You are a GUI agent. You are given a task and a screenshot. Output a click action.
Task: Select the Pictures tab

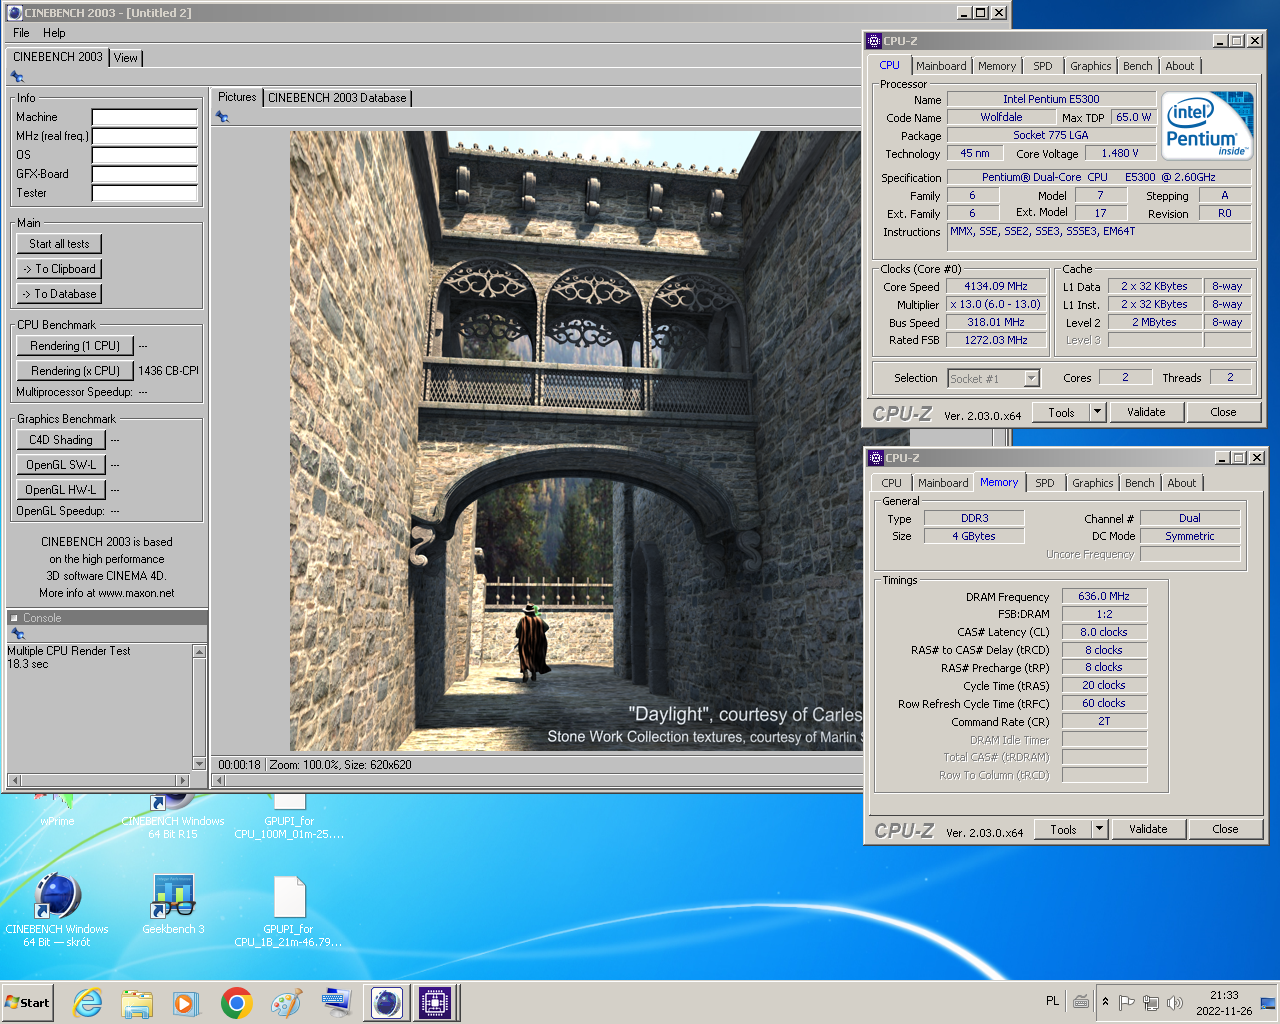237,97
